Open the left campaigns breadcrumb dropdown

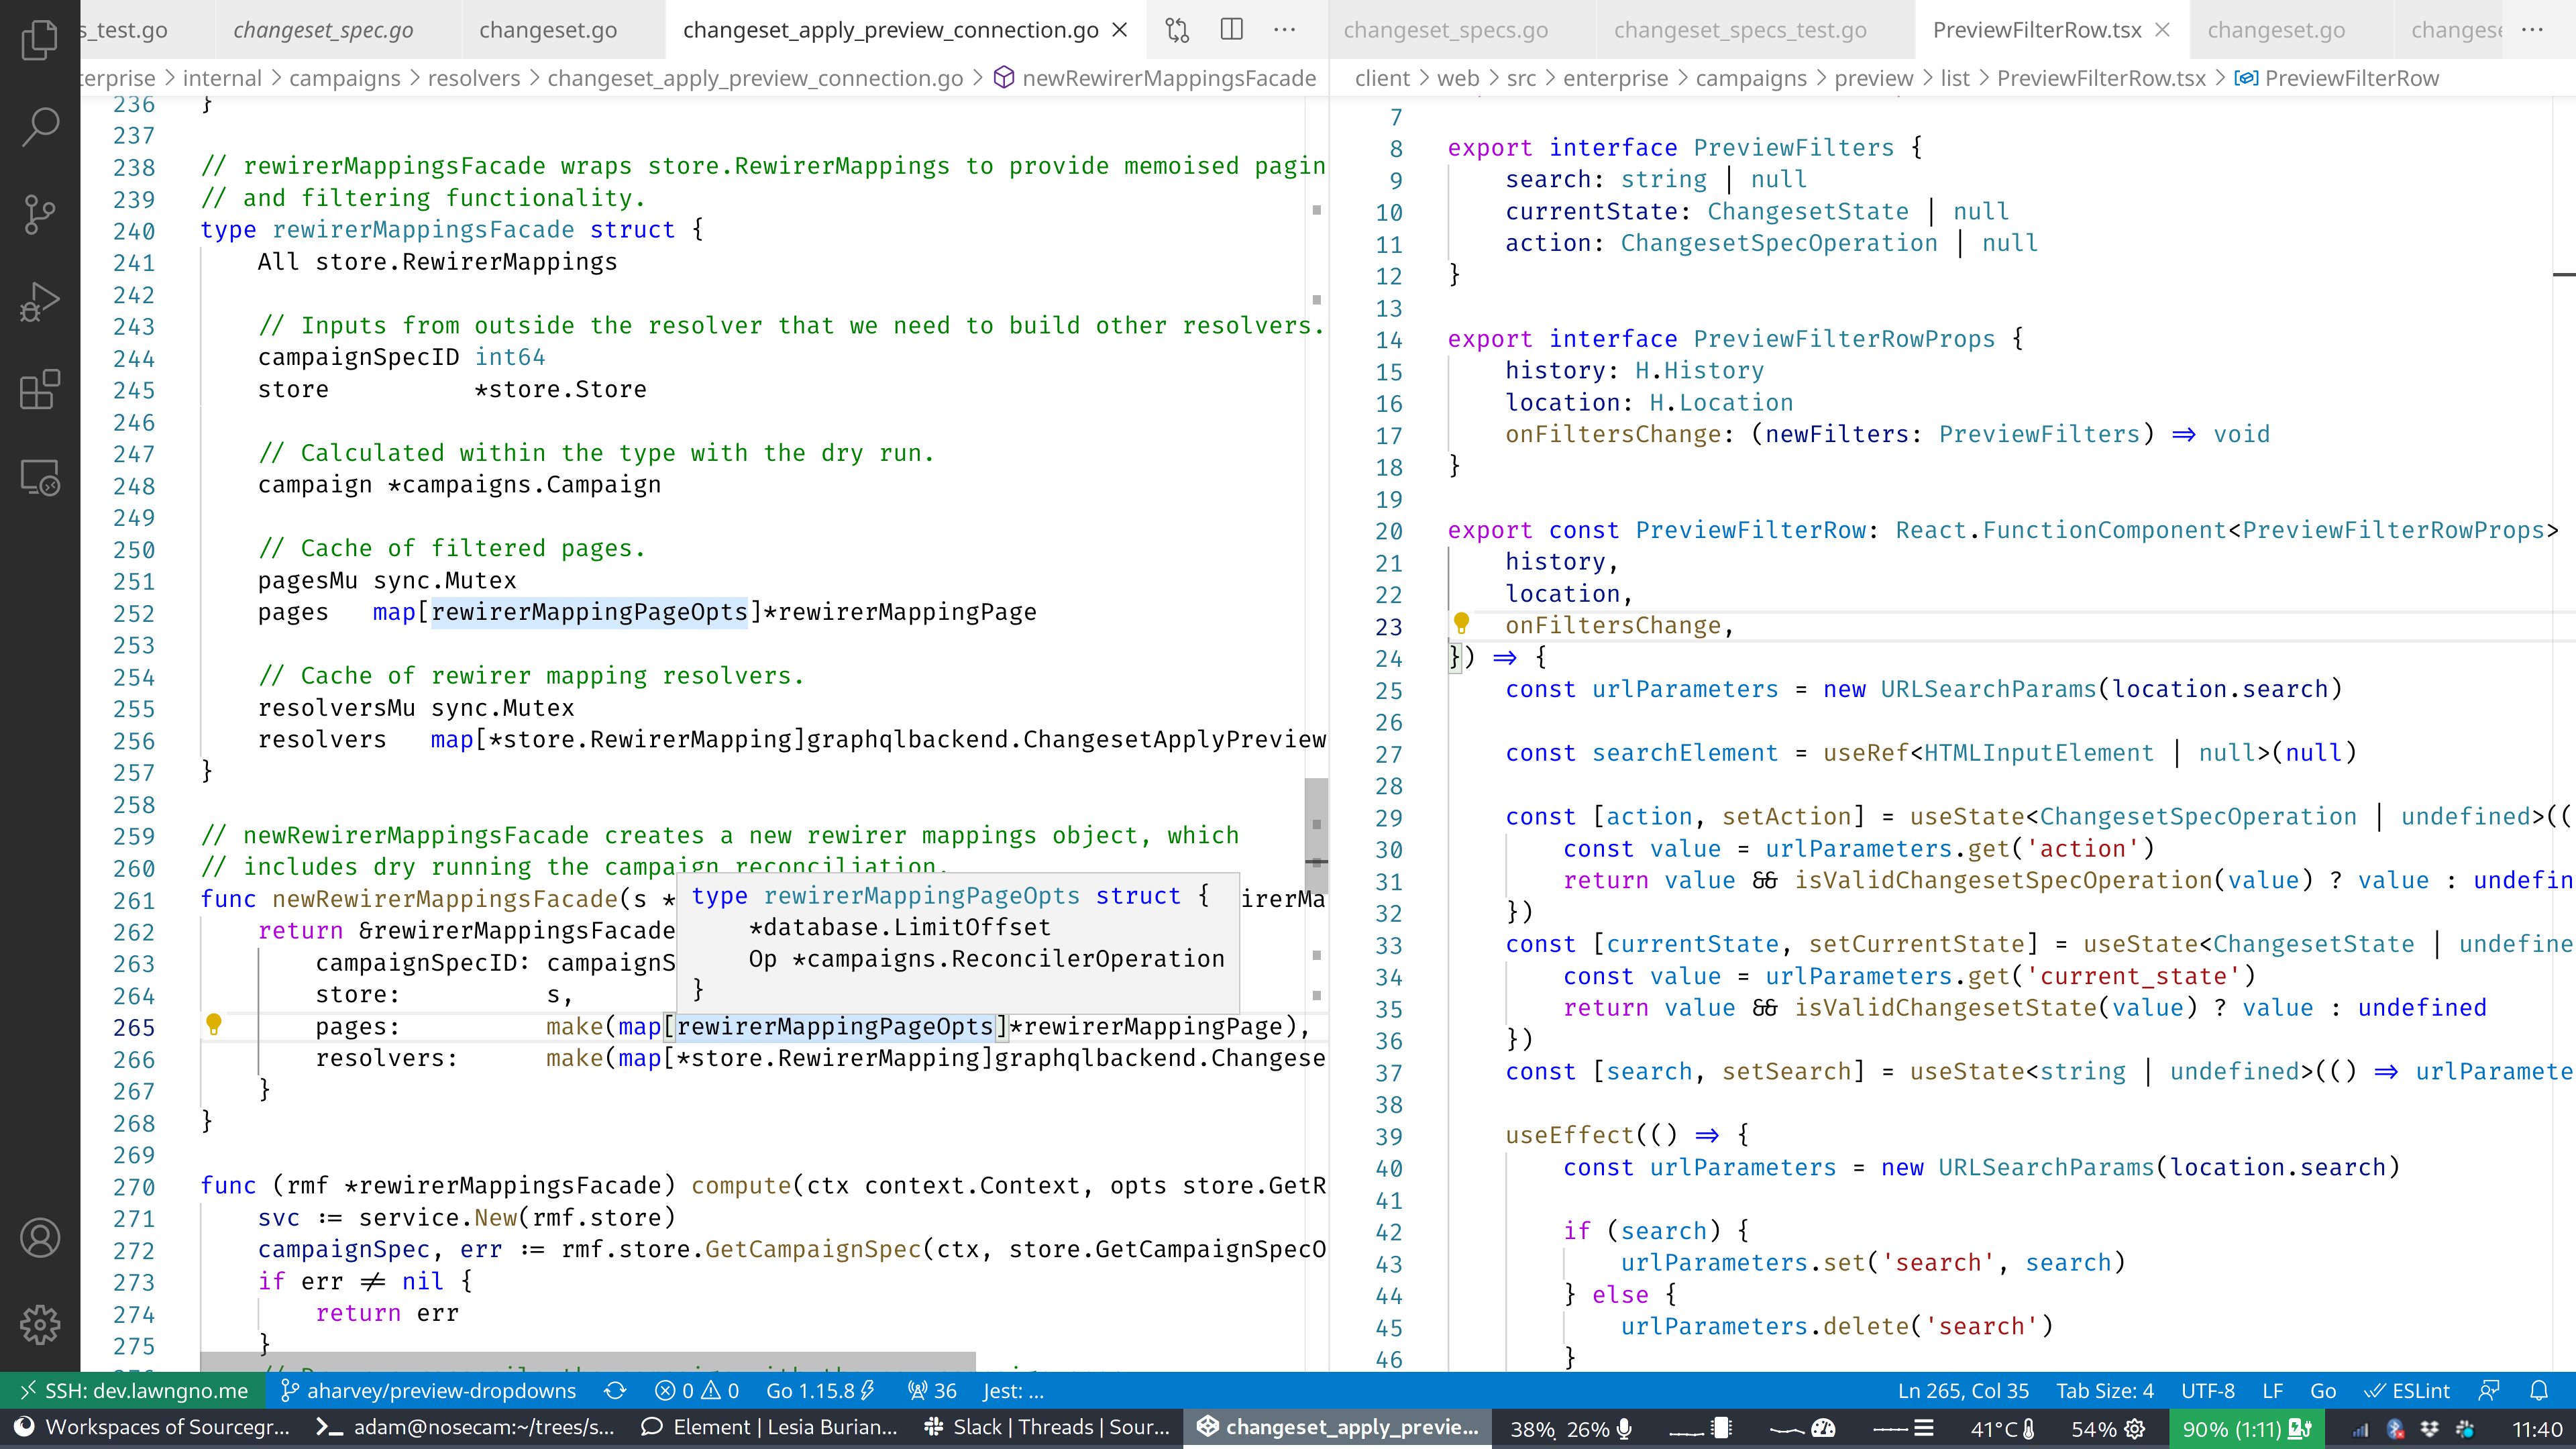pyautogui.click(x=345, y=78)
